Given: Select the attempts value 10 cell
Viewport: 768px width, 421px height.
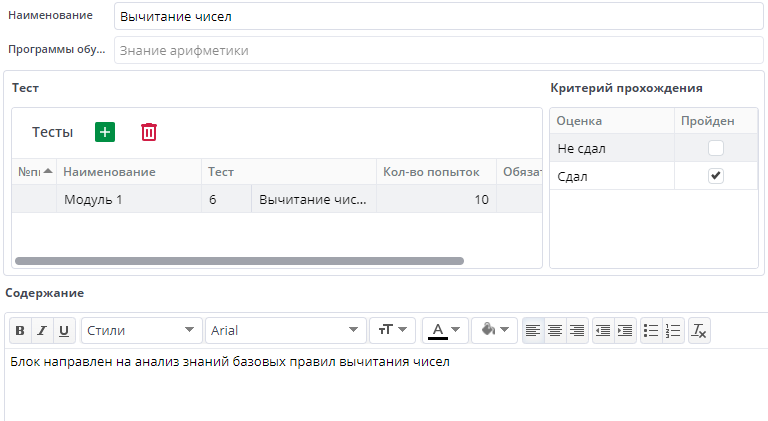Looking at the screenshot, I should pyautogui.click(x=436, y=199).
